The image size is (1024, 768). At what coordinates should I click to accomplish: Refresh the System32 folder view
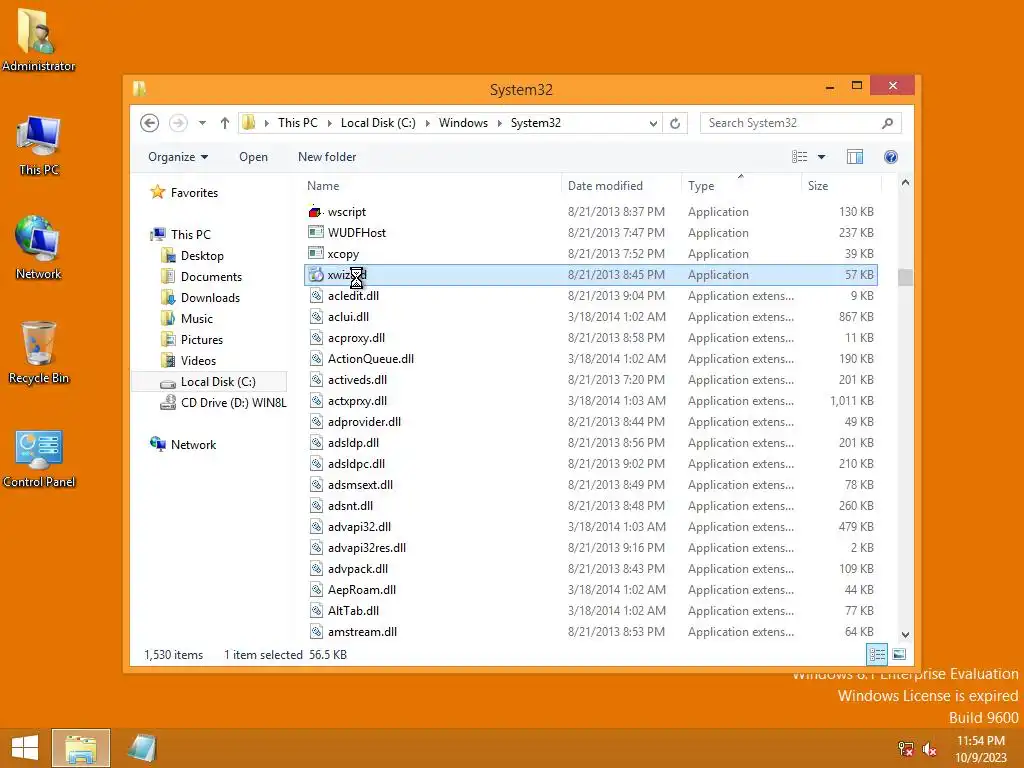[675, 123]
